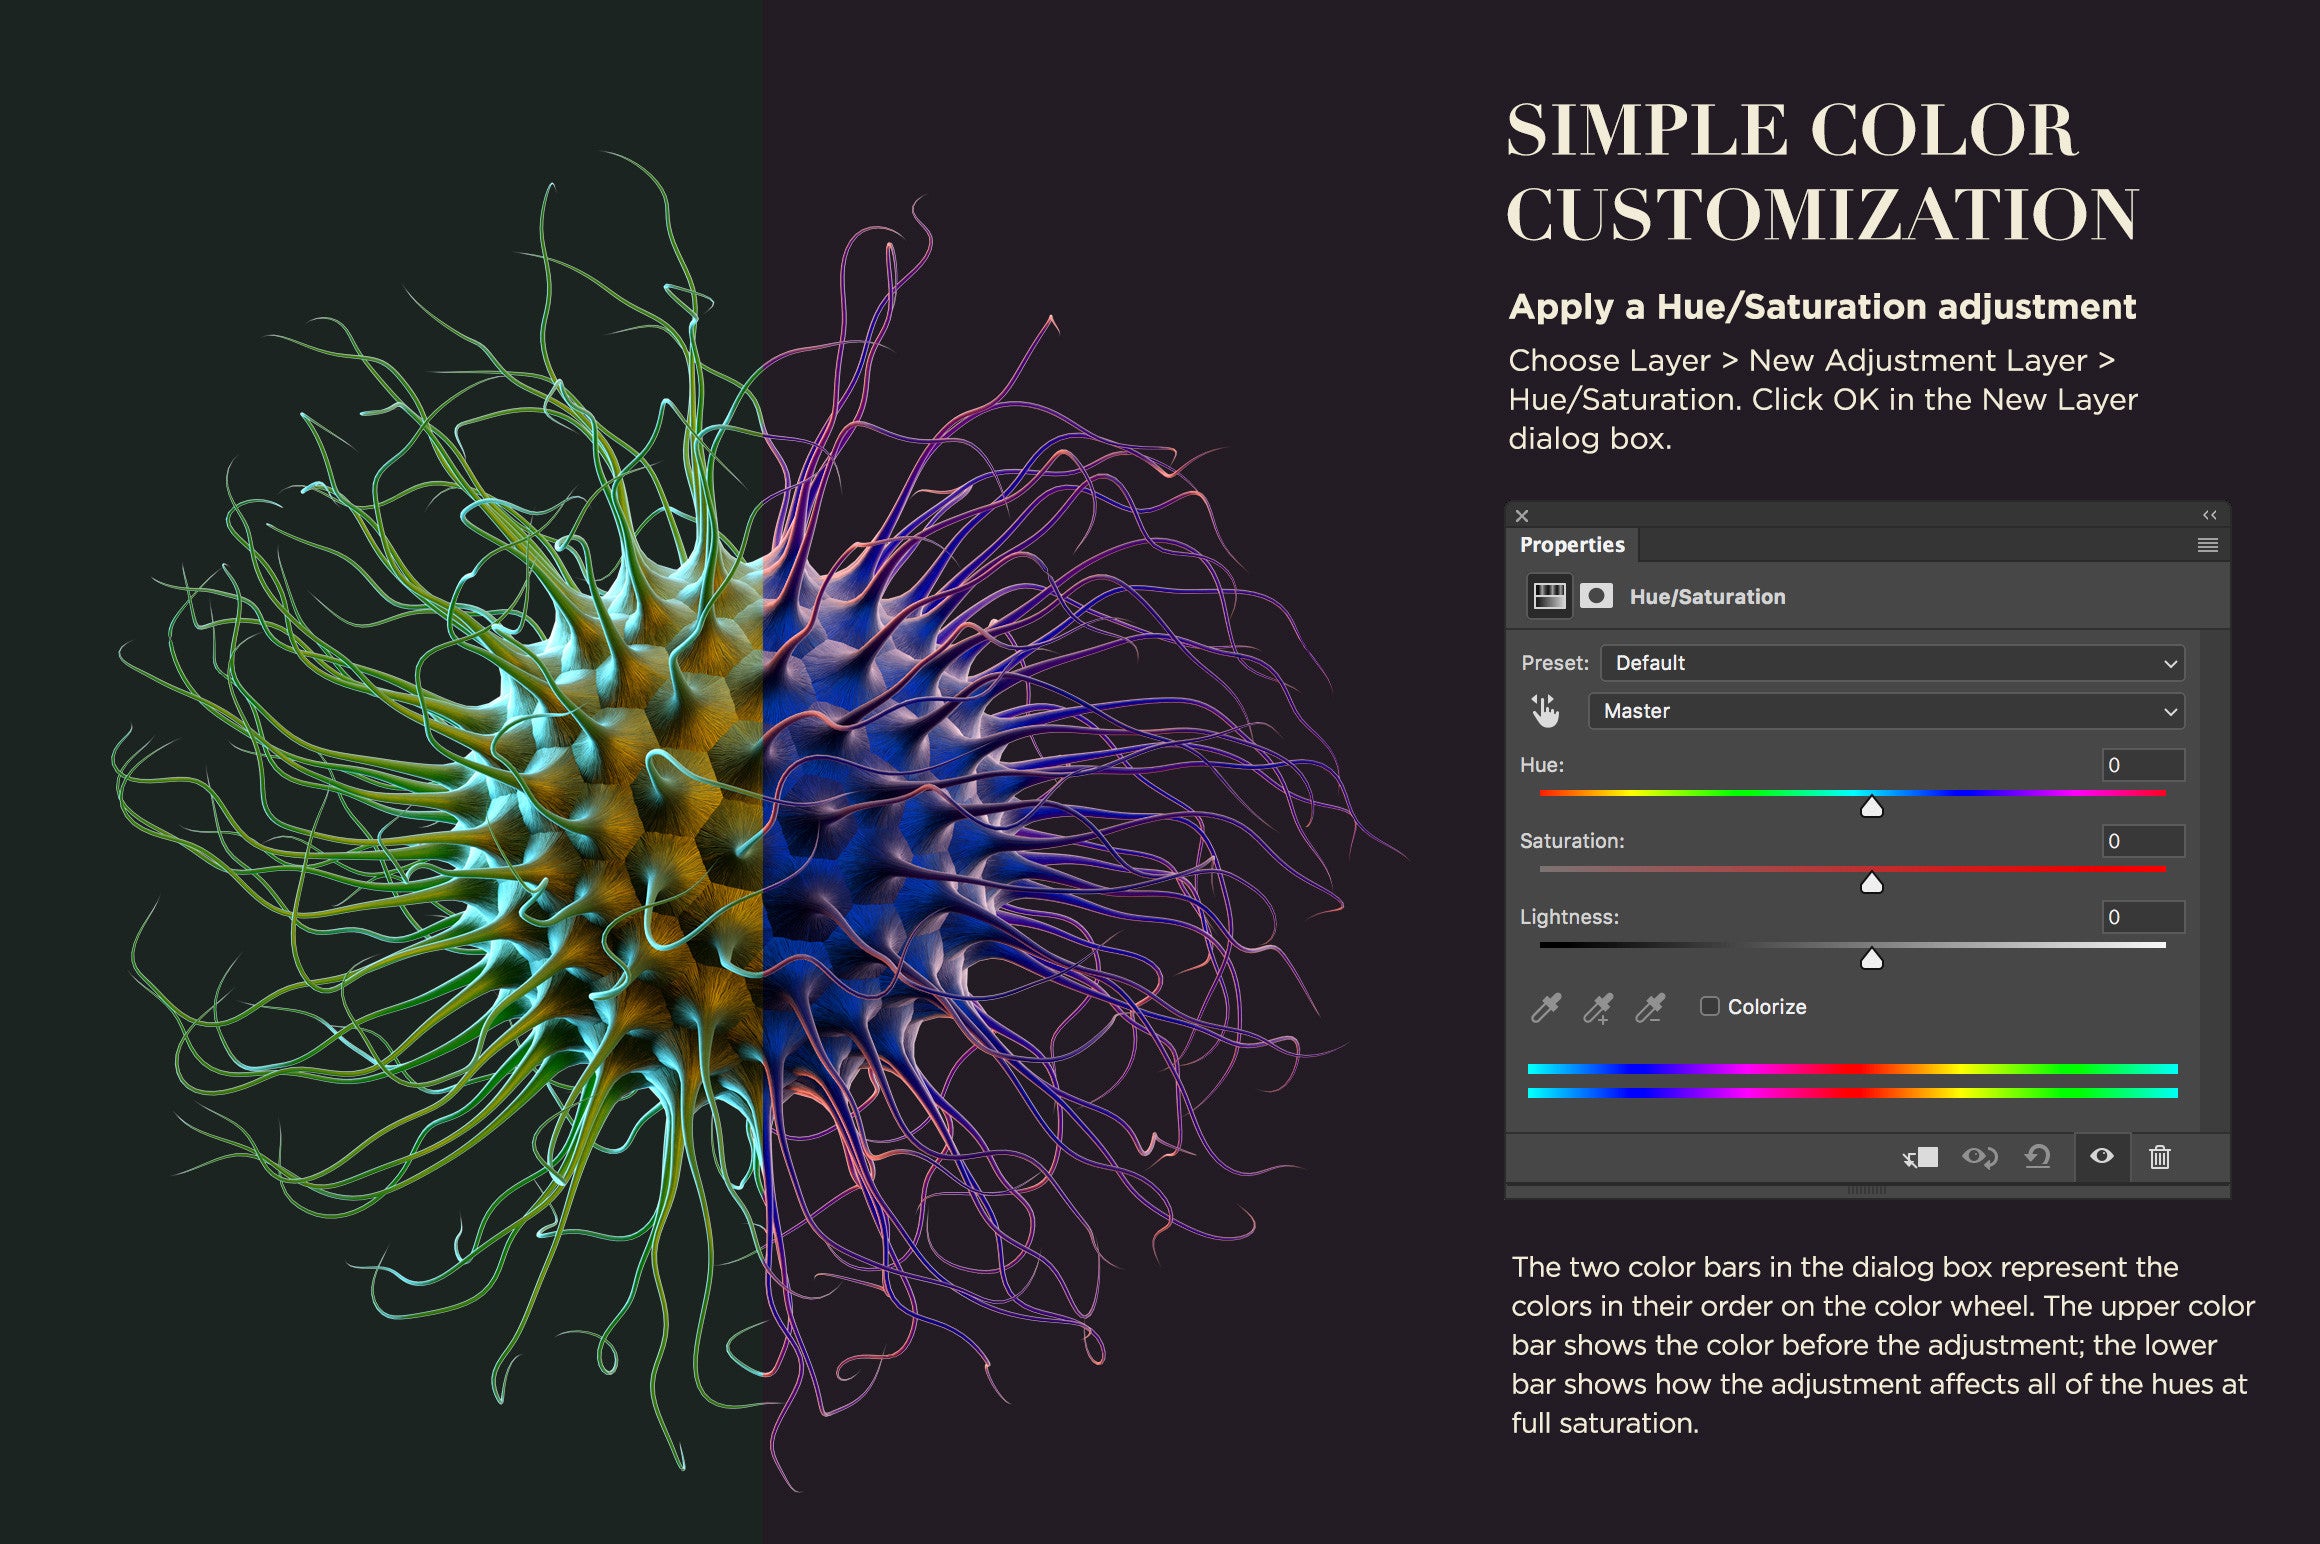Select the Properties tab

pos(1572,545)
